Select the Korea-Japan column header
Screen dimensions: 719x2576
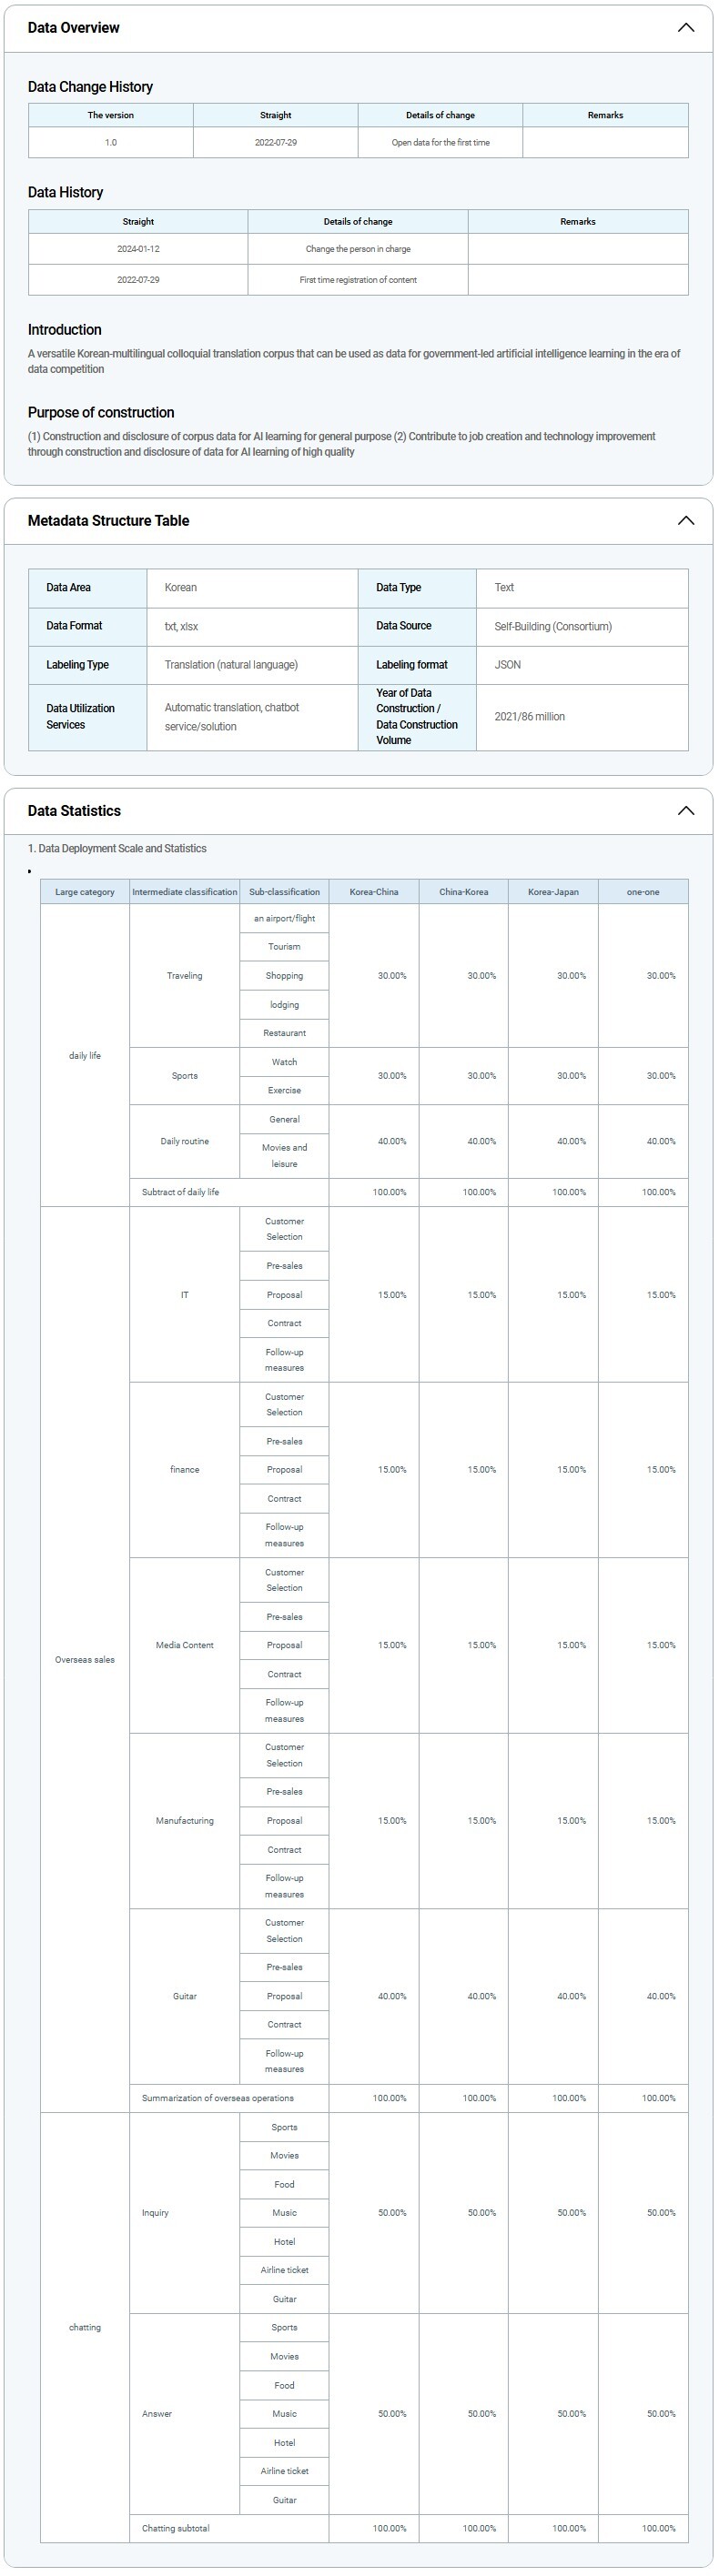[x=553, y=891]
